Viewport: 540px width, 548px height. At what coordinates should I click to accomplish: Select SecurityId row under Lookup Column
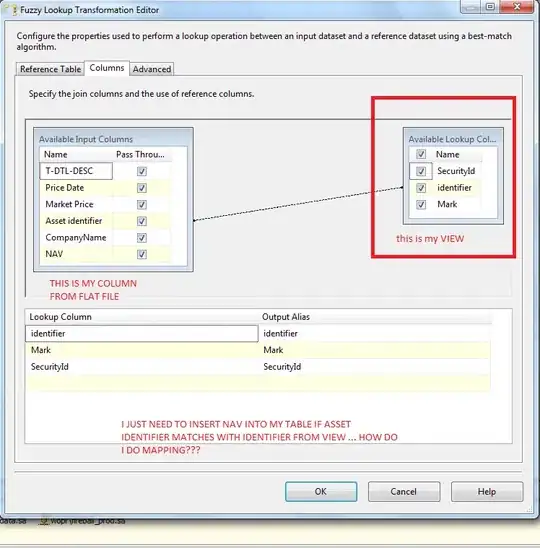coord(142,367)
